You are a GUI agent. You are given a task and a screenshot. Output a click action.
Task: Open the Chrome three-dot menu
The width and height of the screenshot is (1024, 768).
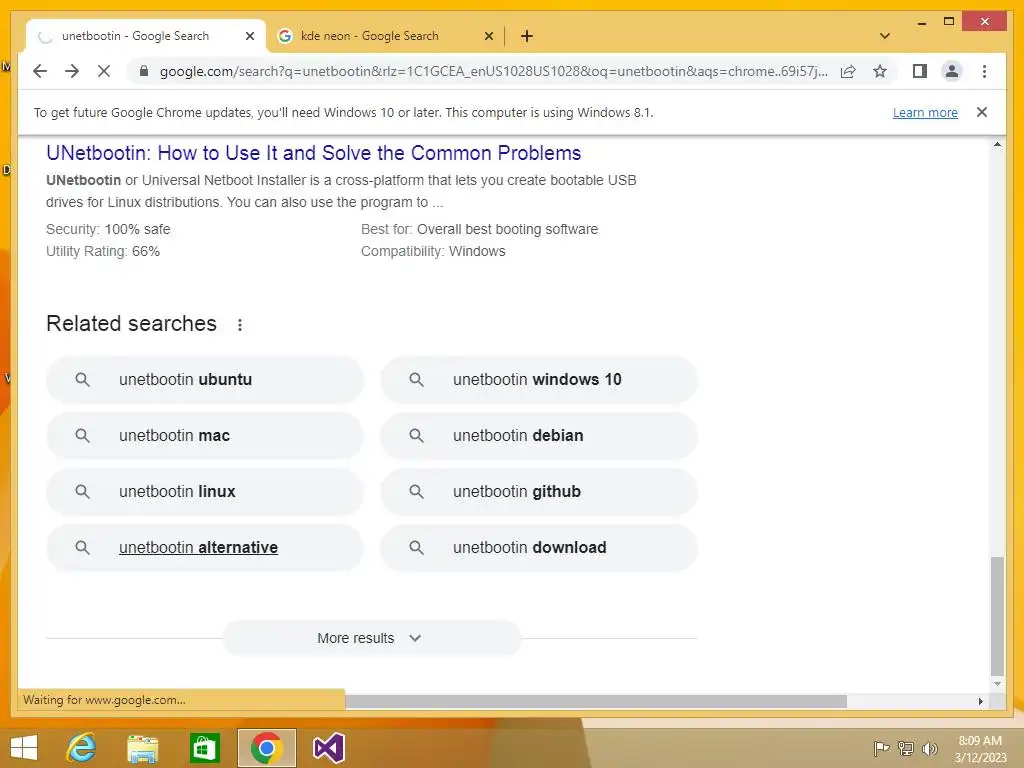(984, 71)
